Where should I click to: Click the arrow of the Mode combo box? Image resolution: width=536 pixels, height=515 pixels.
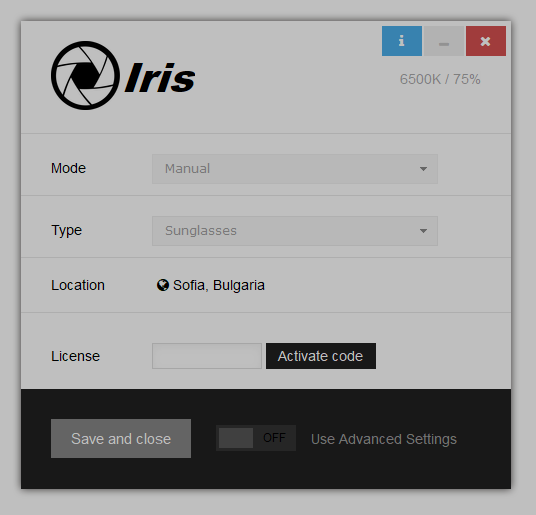[x=423, y=169]
